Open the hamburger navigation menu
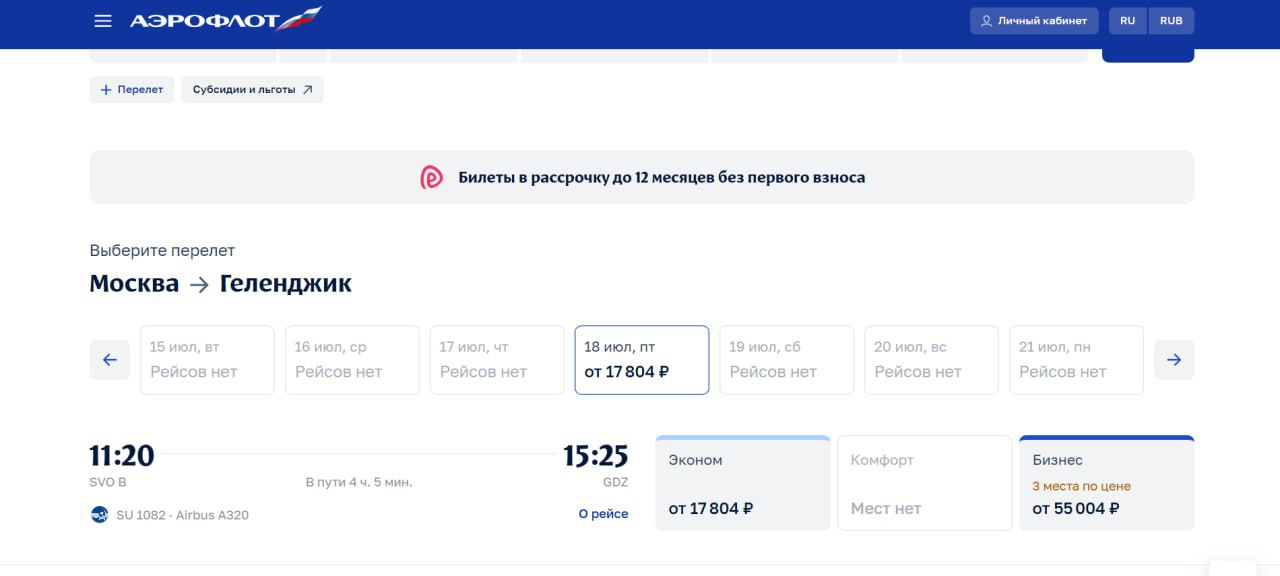The image size is (1280, 576). tap(103, 21)
